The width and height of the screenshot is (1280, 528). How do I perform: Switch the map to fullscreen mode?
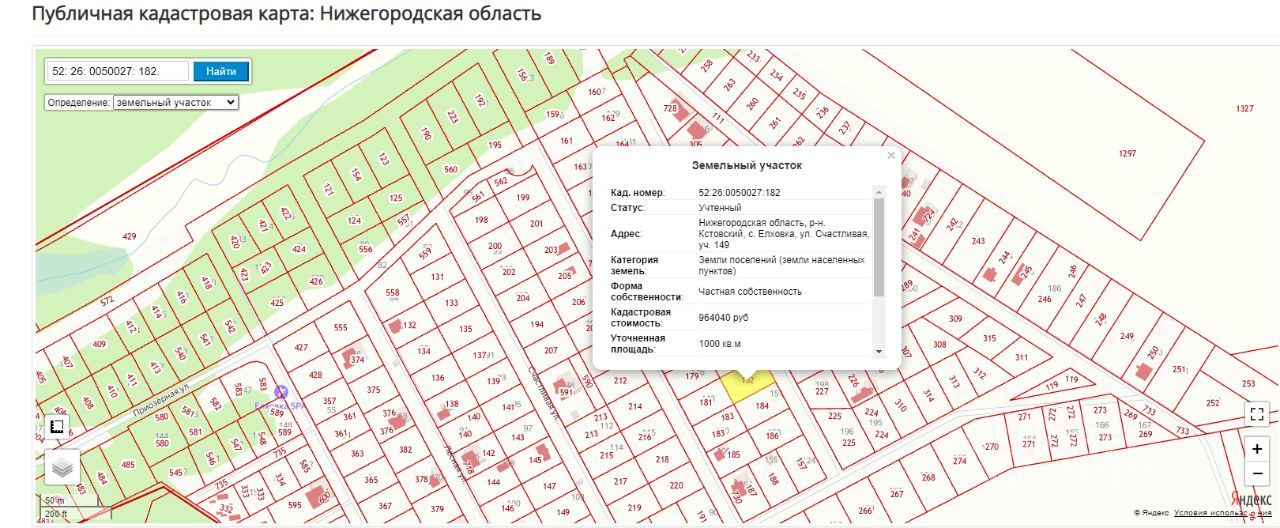[1257, 413]
